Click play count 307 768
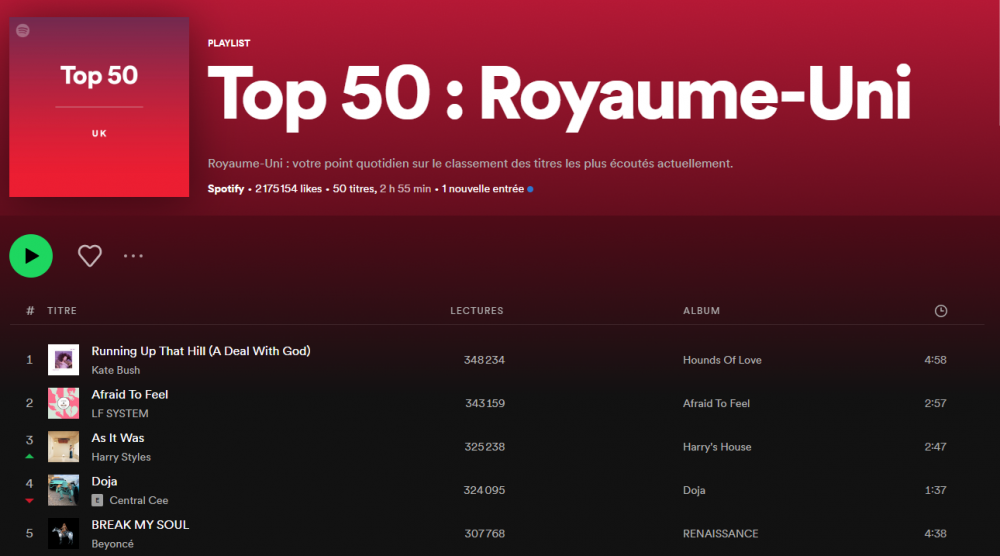 [484, 533]
